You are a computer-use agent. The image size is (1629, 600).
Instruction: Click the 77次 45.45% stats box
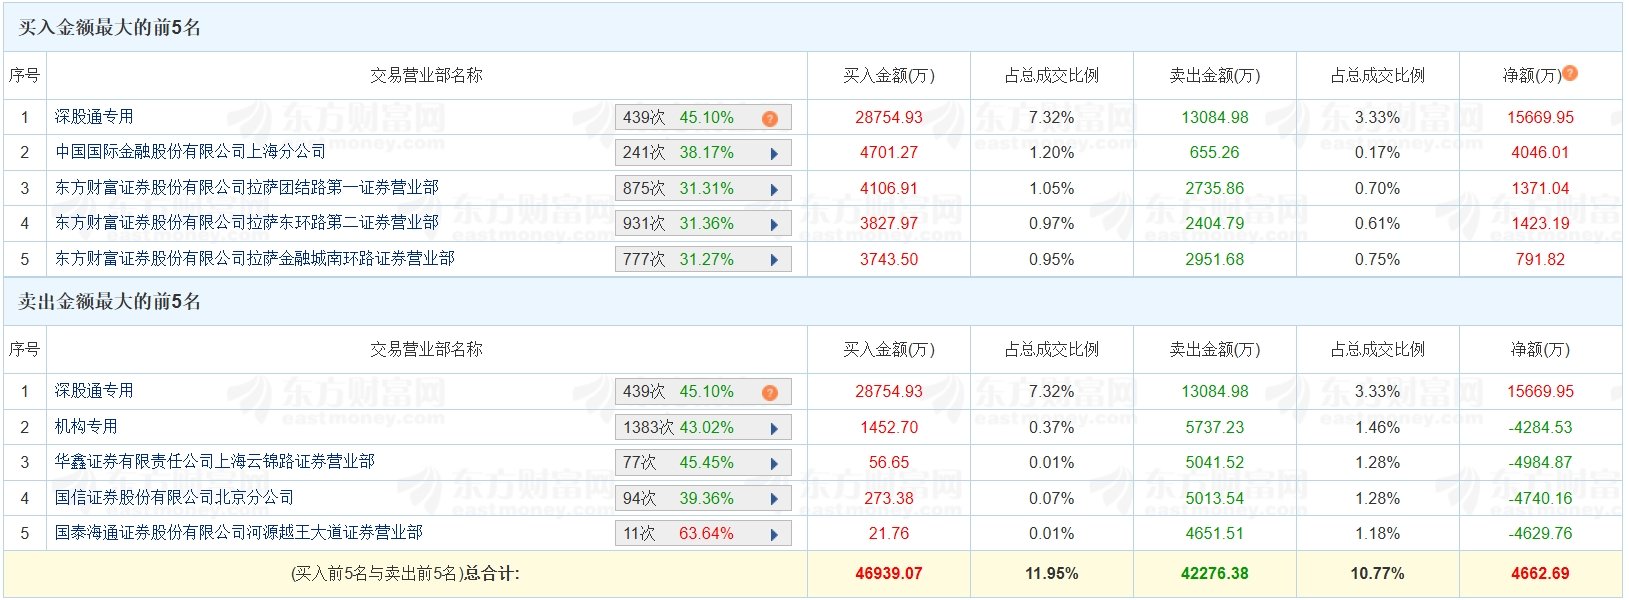[703, 463]
